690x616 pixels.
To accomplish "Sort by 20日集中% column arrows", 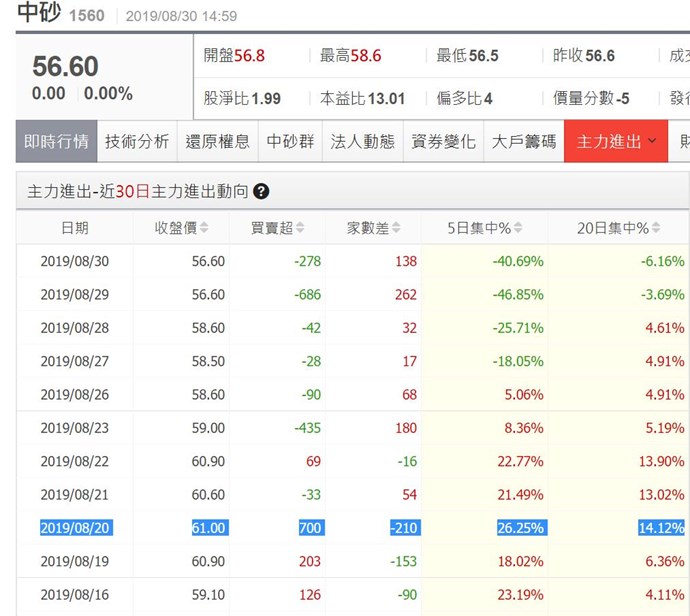I will [655, 229].
